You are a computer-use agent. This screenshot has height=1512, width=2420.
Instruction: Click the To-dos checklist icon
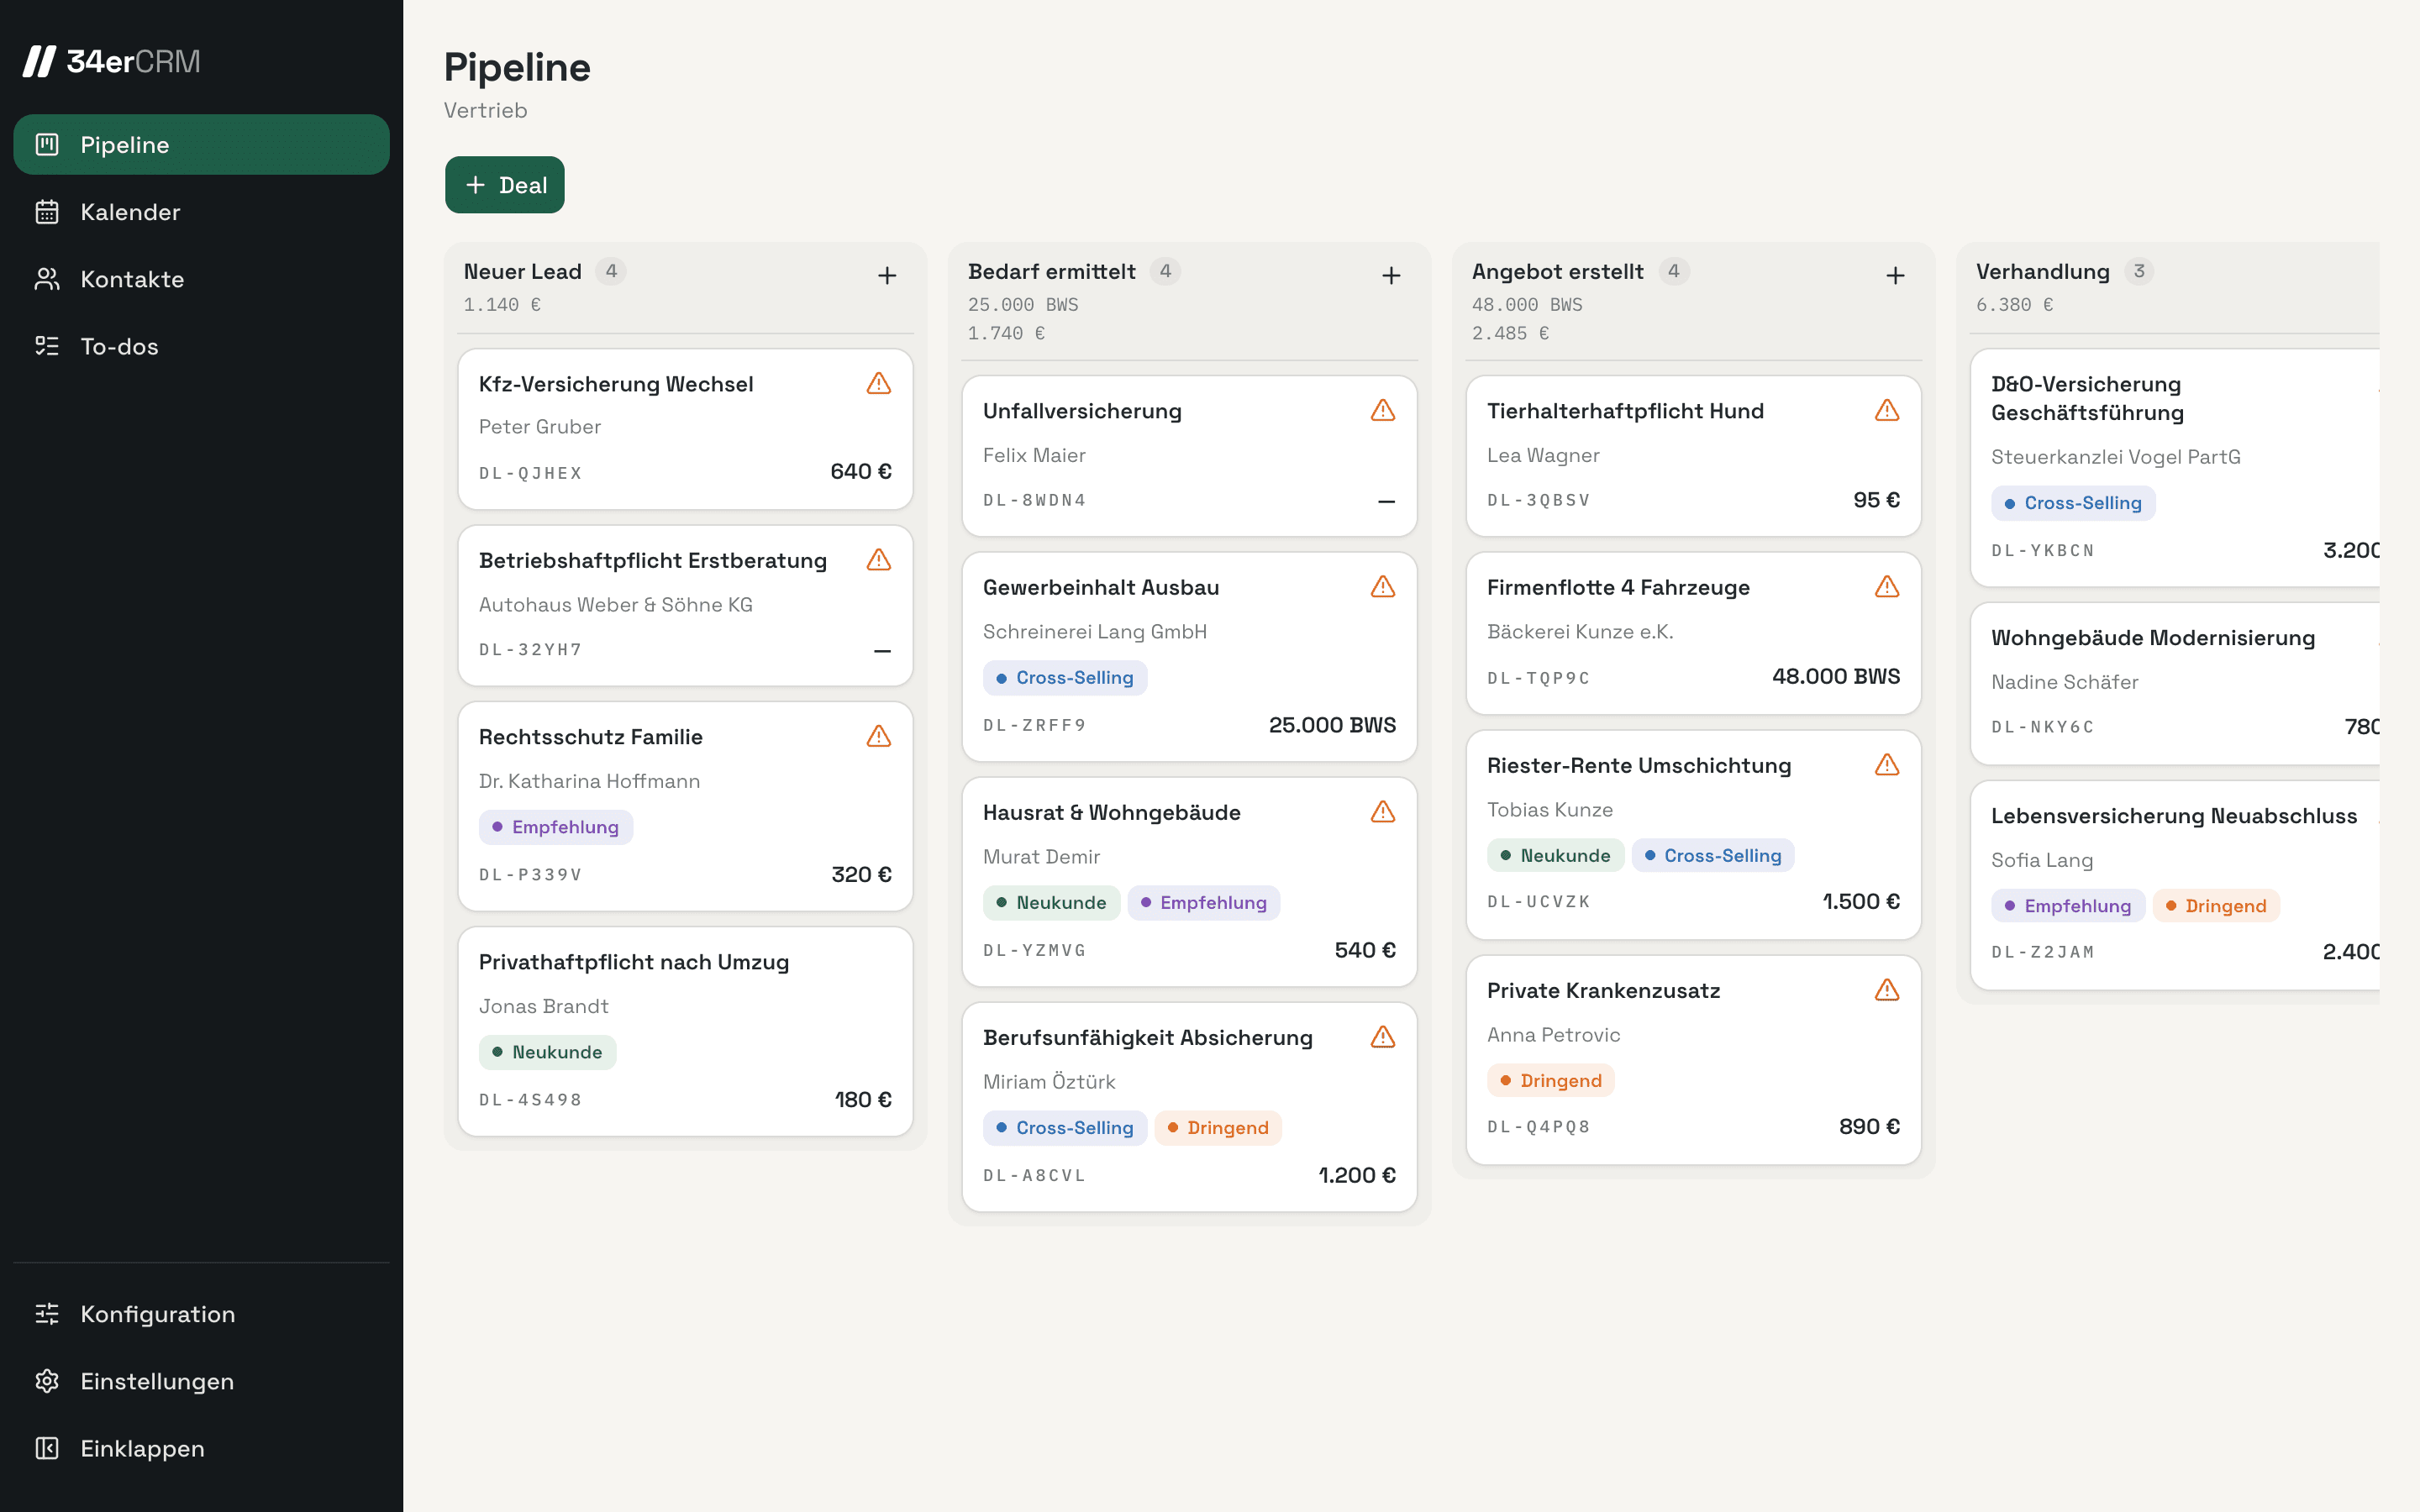tap(47, 346)
